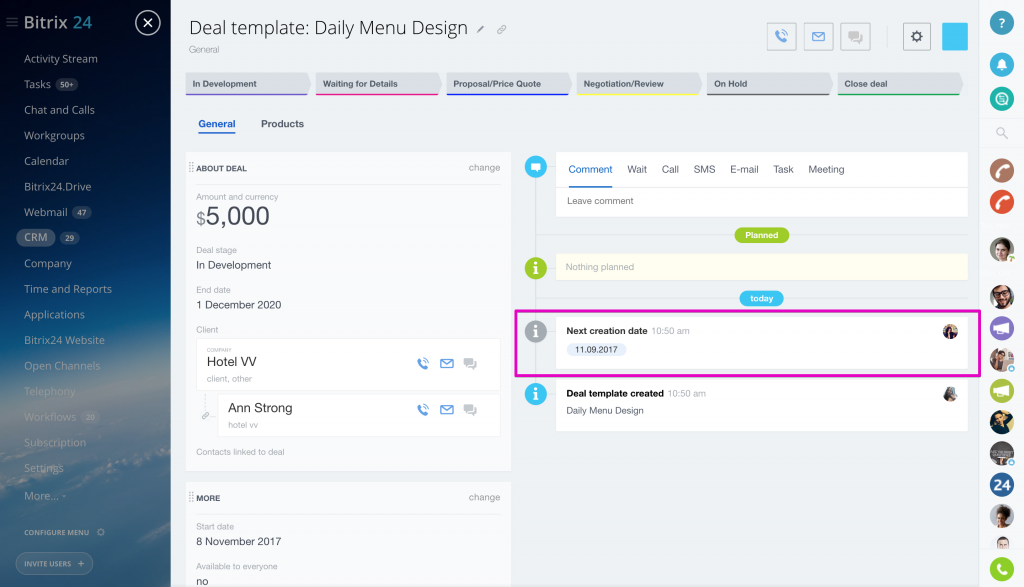Close the deal template slider panel
This screenshot has height=587, width=1024.
pos(148,23)
